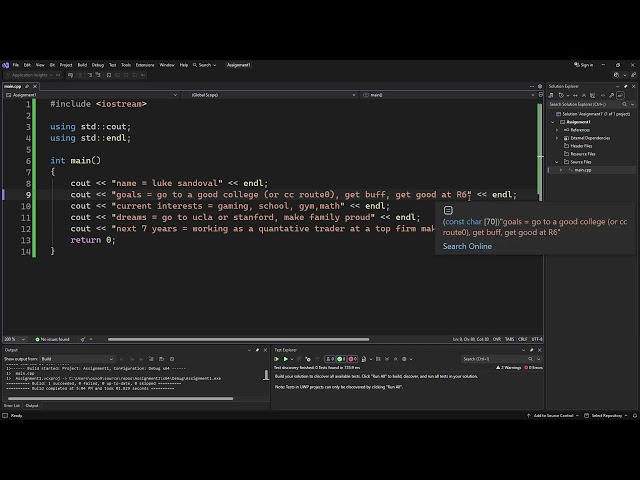Click the Search box in title bar
The height and width of the screenshot is (480, 640).
pyautogui.click(x=204, y=65)
